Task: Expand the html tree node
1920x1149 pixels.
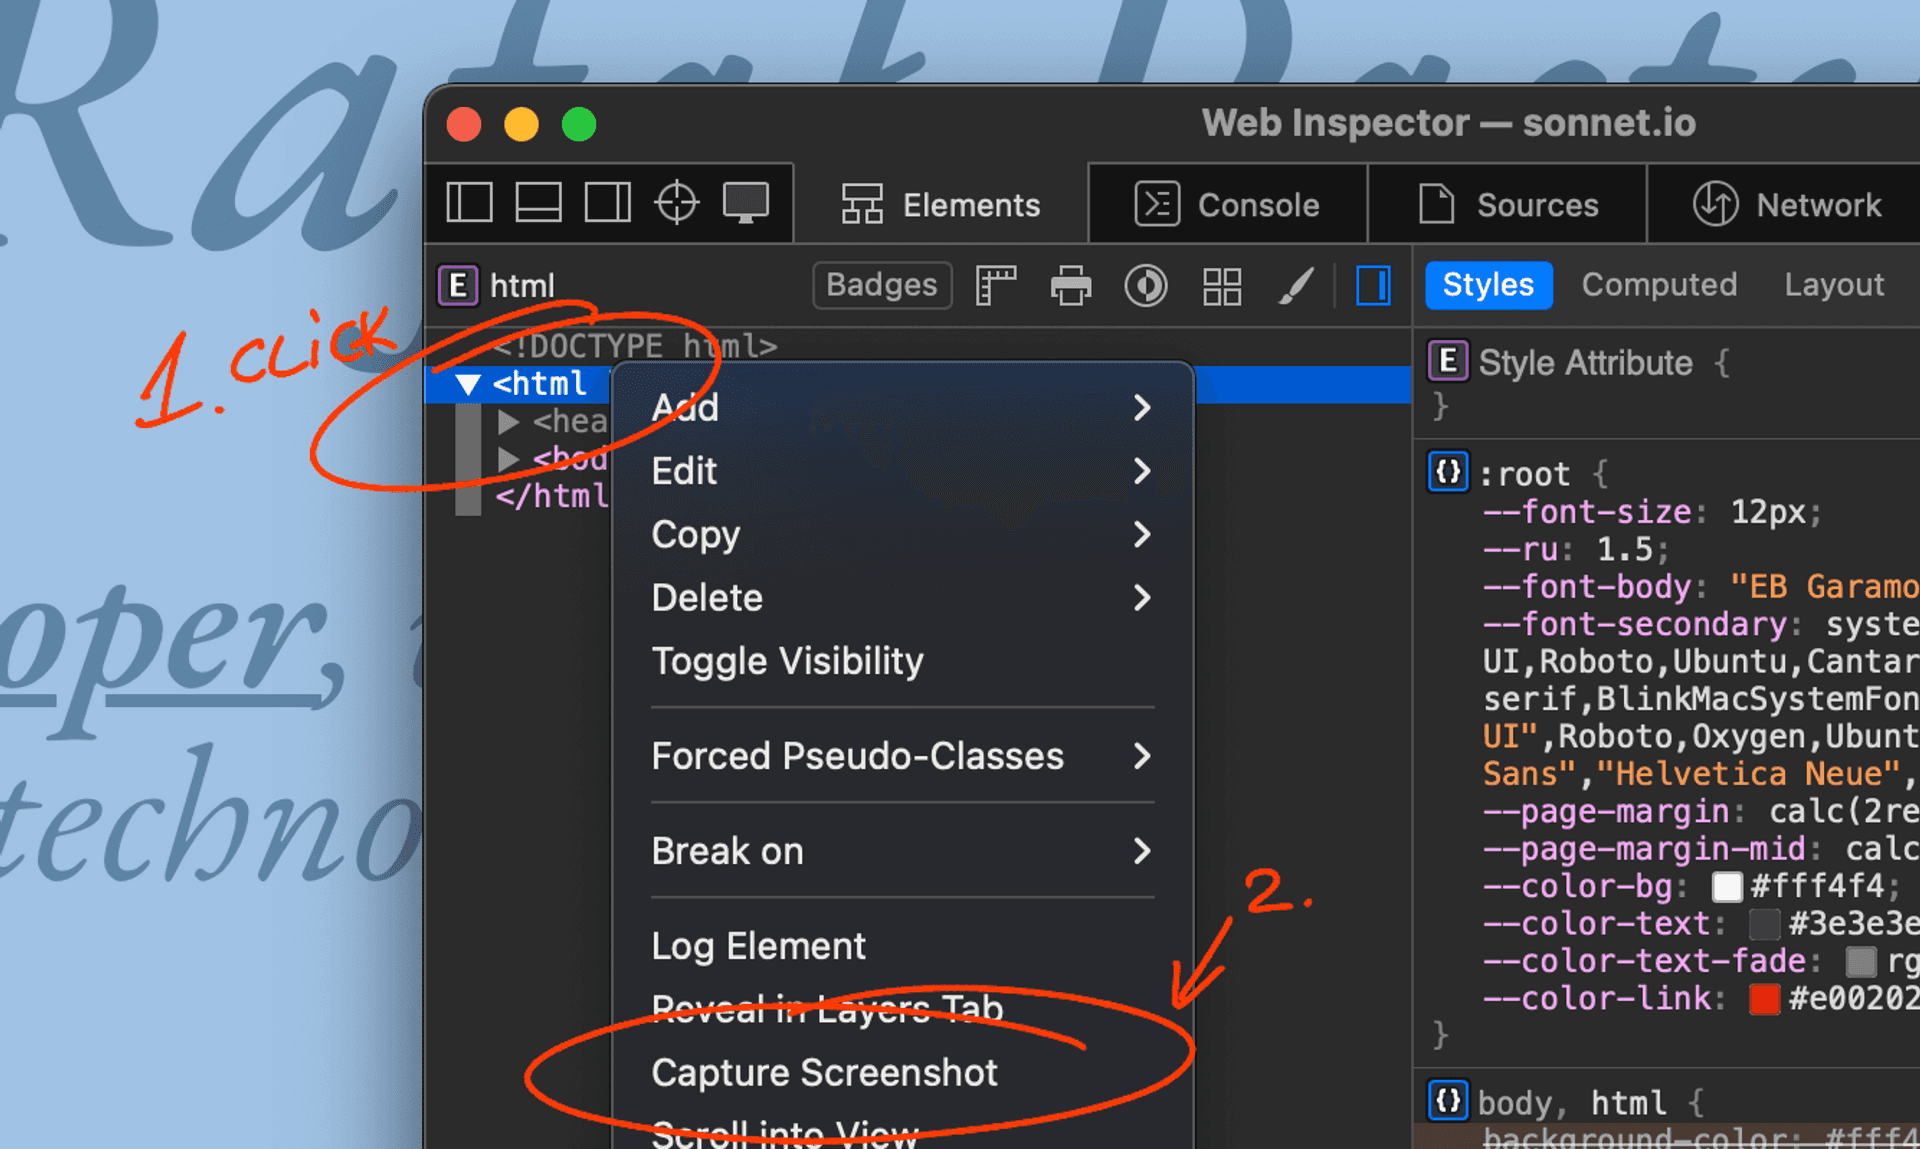Action: (x=465, y=383)
